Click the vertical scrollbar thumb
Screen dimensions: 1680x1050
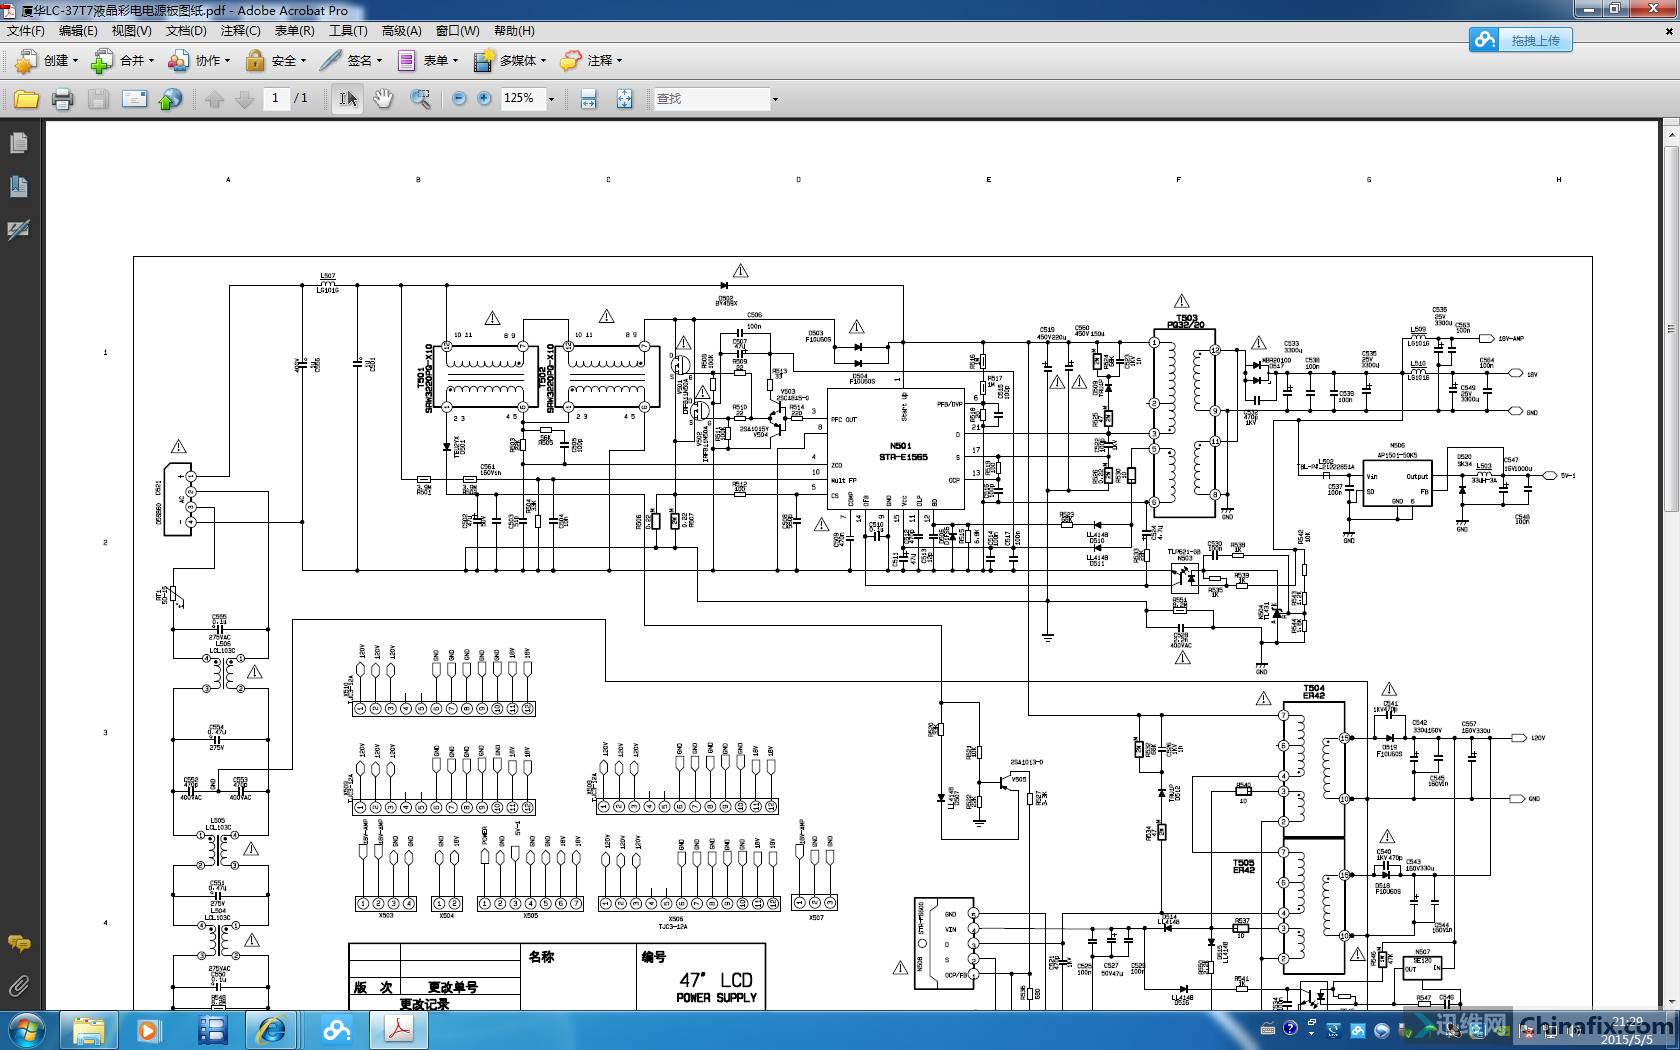1670,330
